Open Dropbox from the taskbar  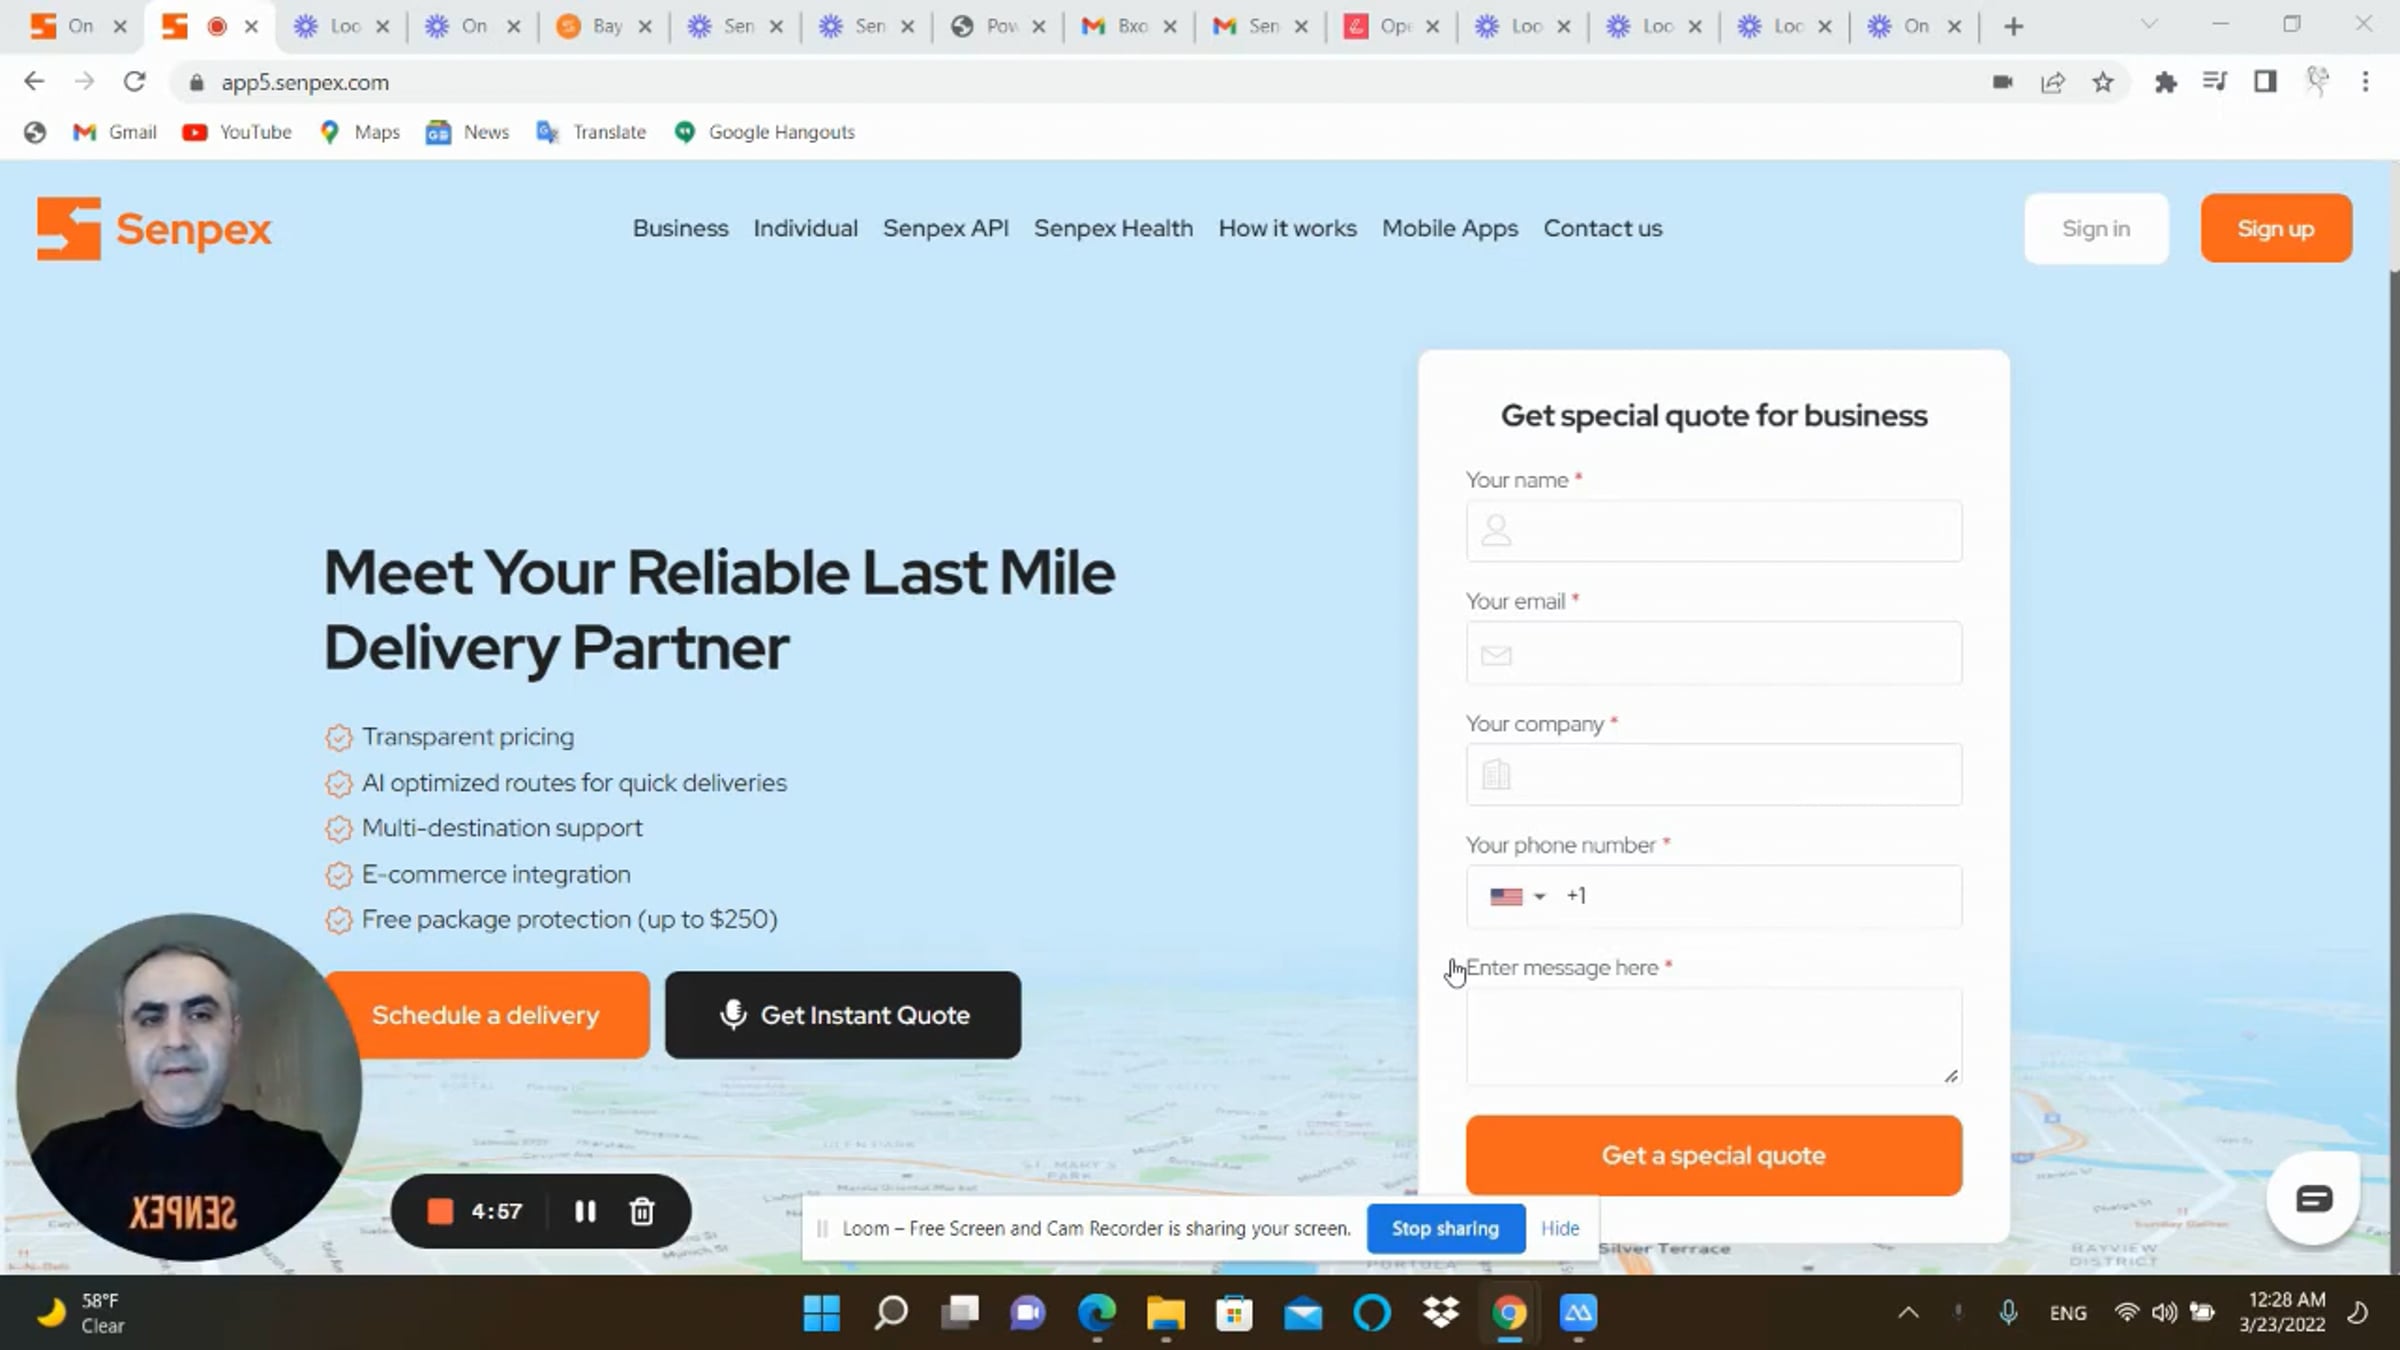pos(1441,1313)
